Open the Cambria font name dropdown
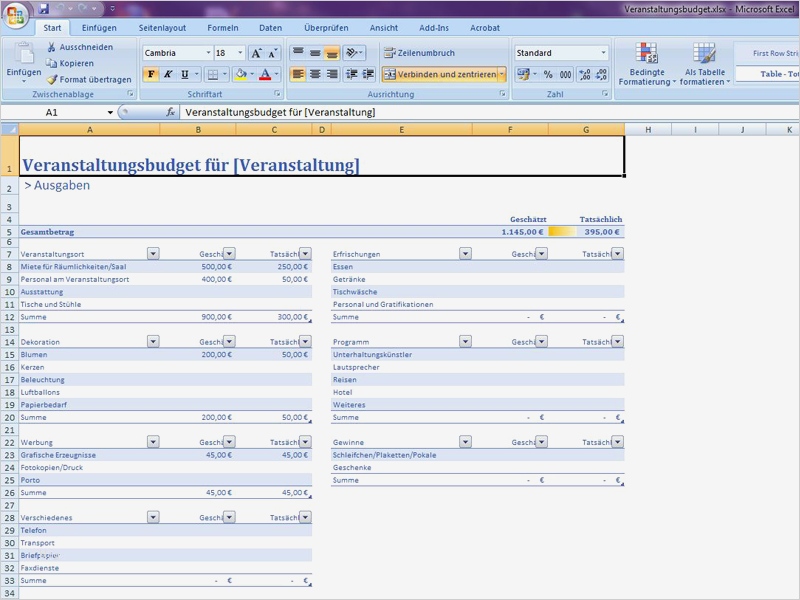Viewport: 800px width, 600px height. 208,53
